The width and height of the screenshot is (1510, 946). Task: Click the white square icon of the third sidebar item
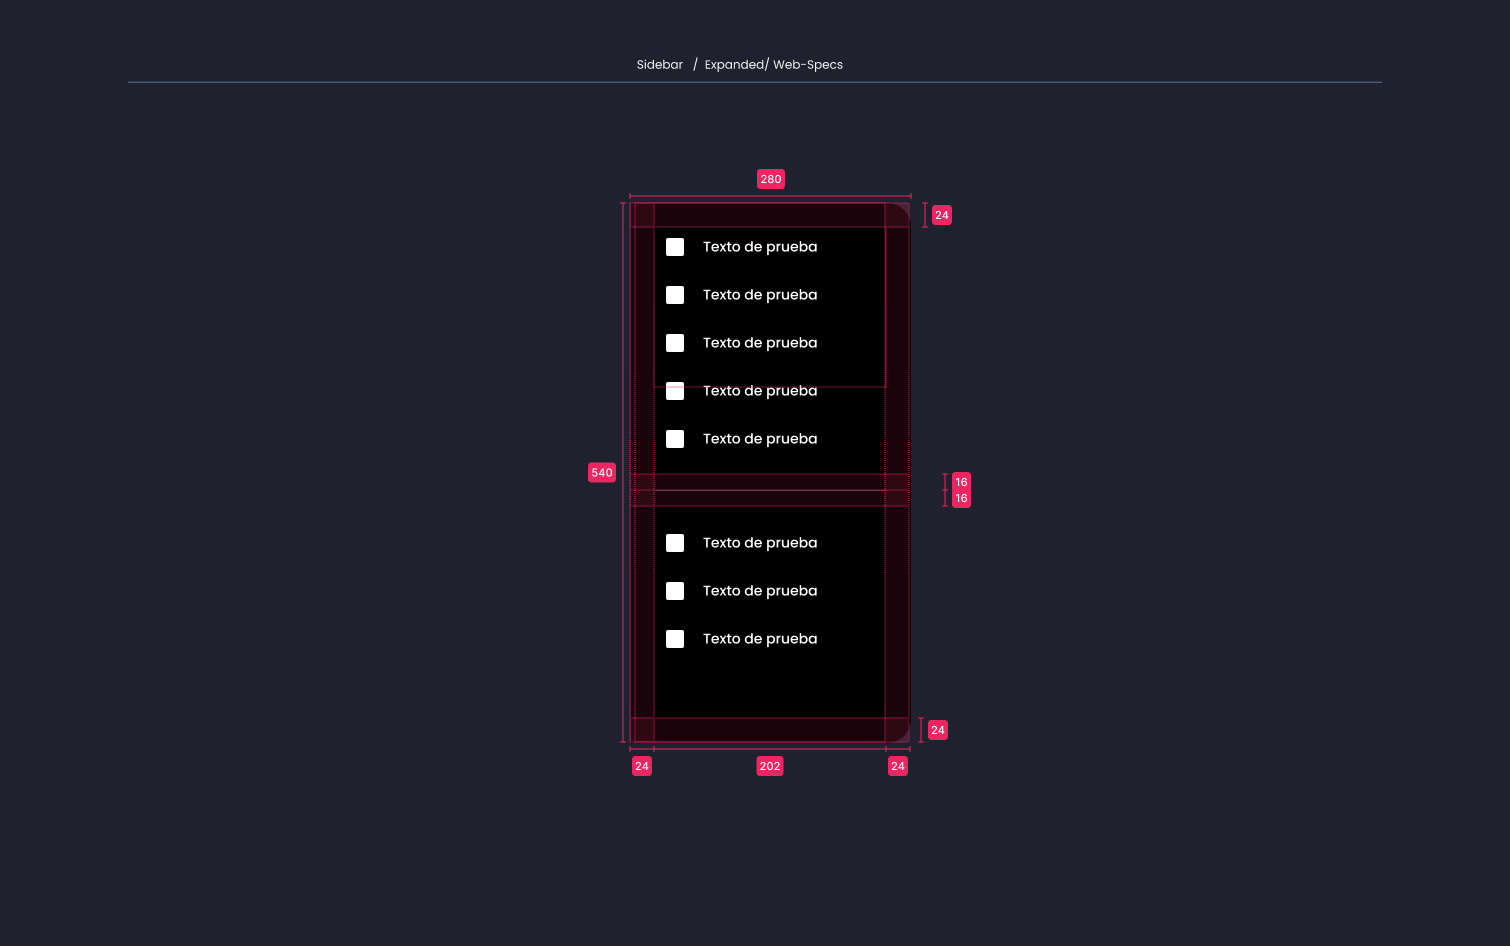tap(675, 343)
